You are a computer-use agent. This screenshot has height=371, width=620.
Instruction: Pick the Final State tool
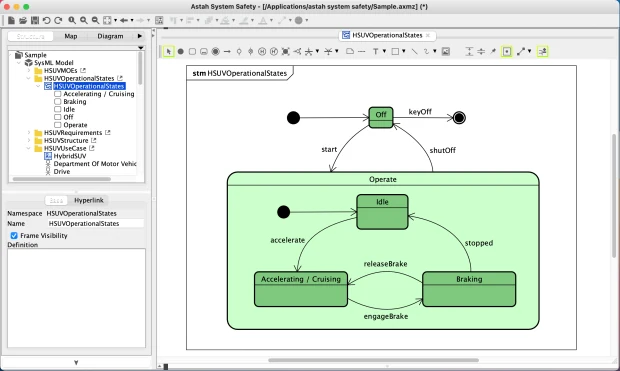coord(215,51)
